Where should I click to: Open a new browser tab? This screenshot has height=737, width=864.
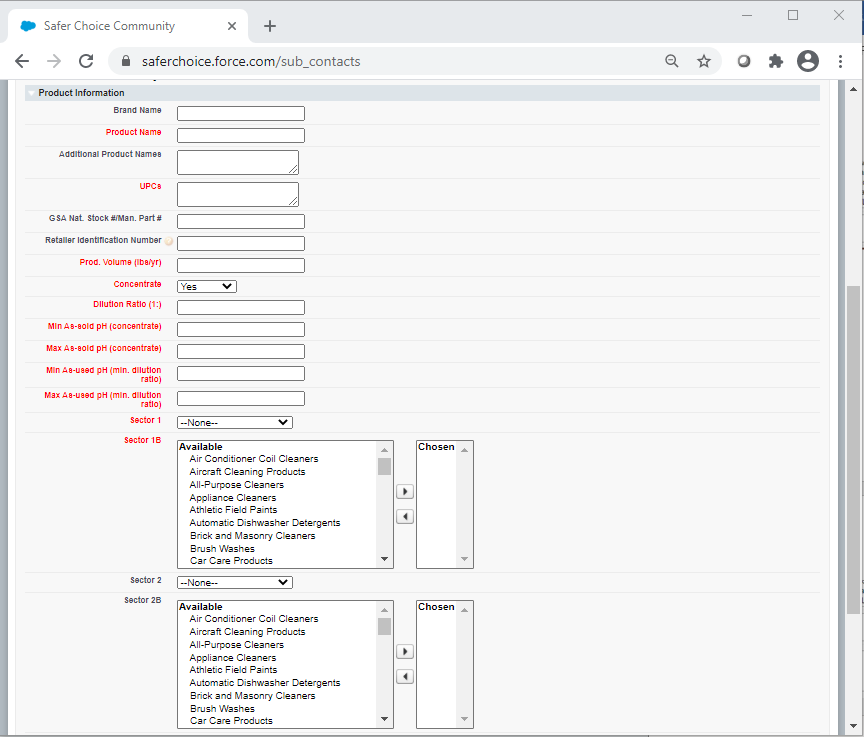pos(269,26)
